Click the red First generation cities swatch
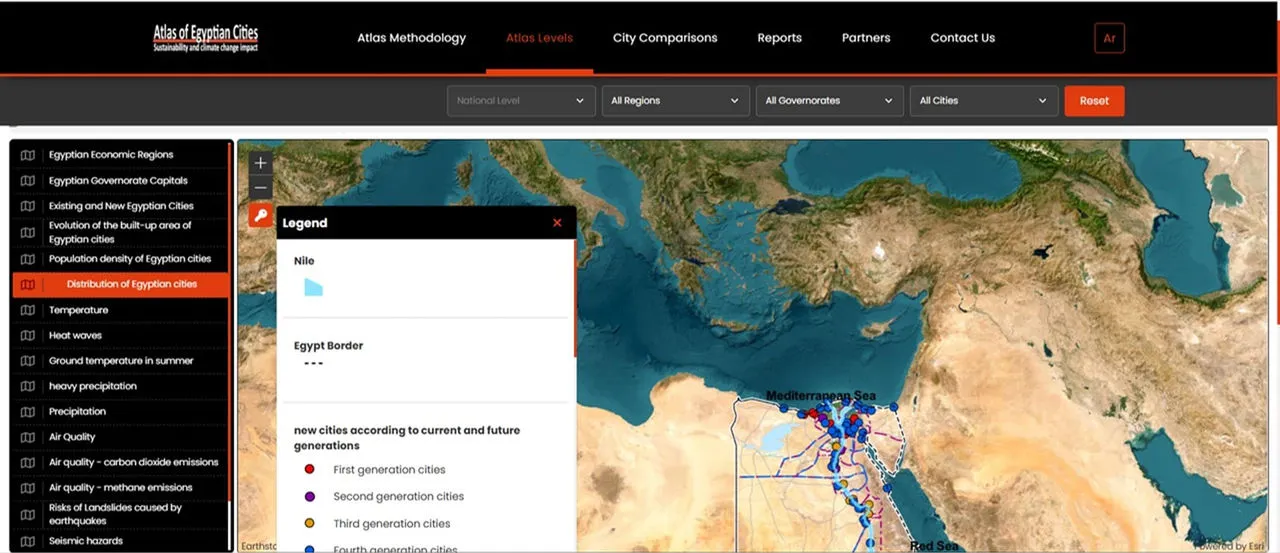The height and width of the screenshot is (553, 1280). [309, 469]
